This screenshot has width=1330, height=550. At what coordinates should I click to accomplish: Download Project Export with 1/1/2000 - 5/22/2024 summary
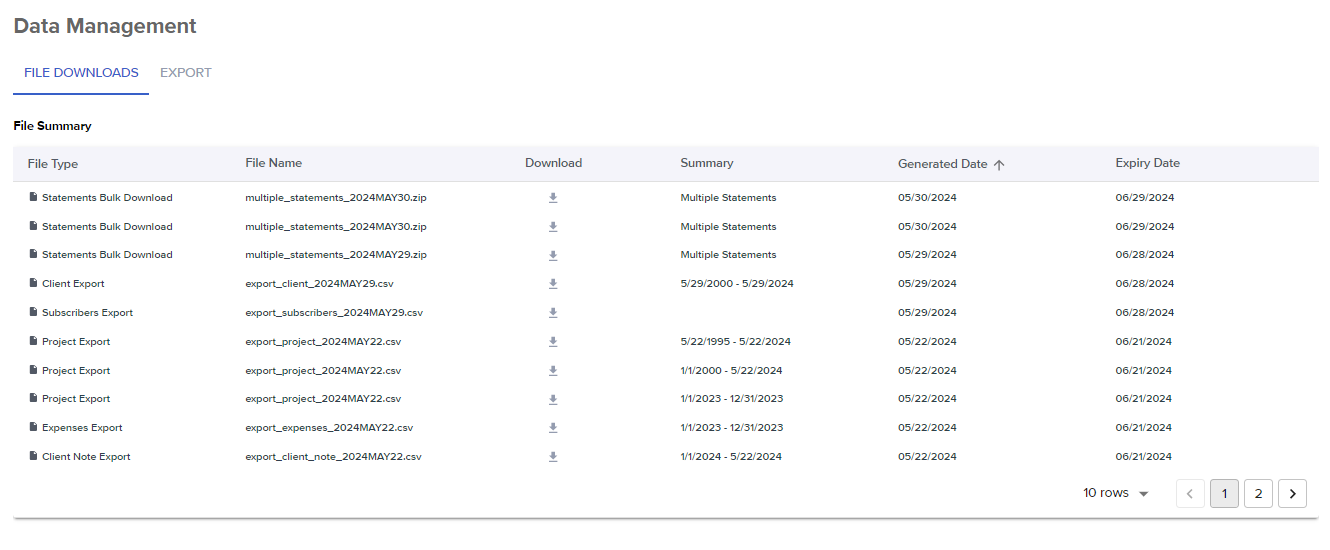[553, 371]
